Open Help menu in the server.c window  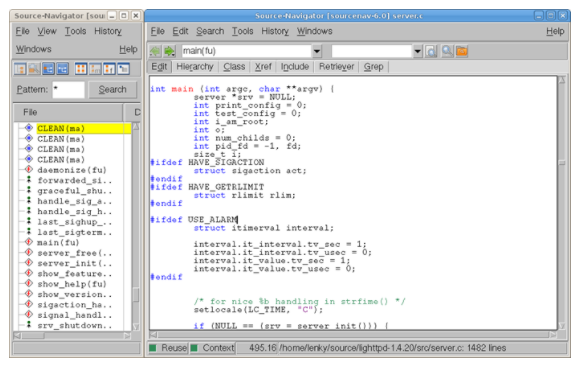(x=555, y=31)
